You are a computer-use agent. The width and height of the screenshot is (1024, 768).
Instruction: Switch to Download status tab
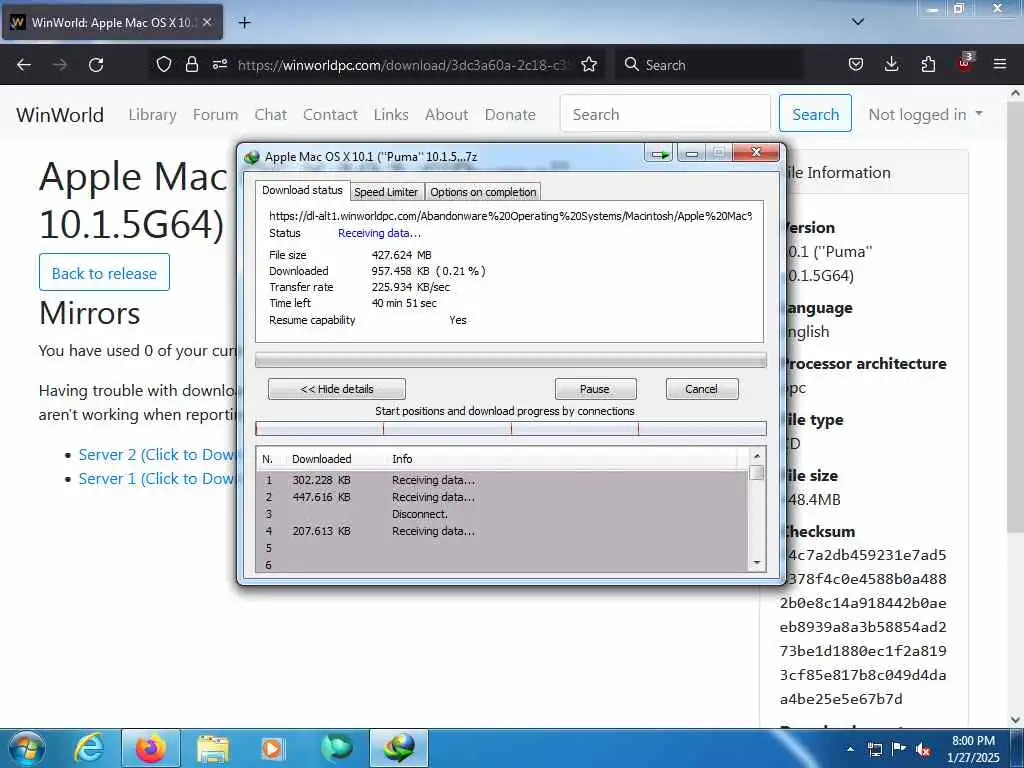pos(302,190)
